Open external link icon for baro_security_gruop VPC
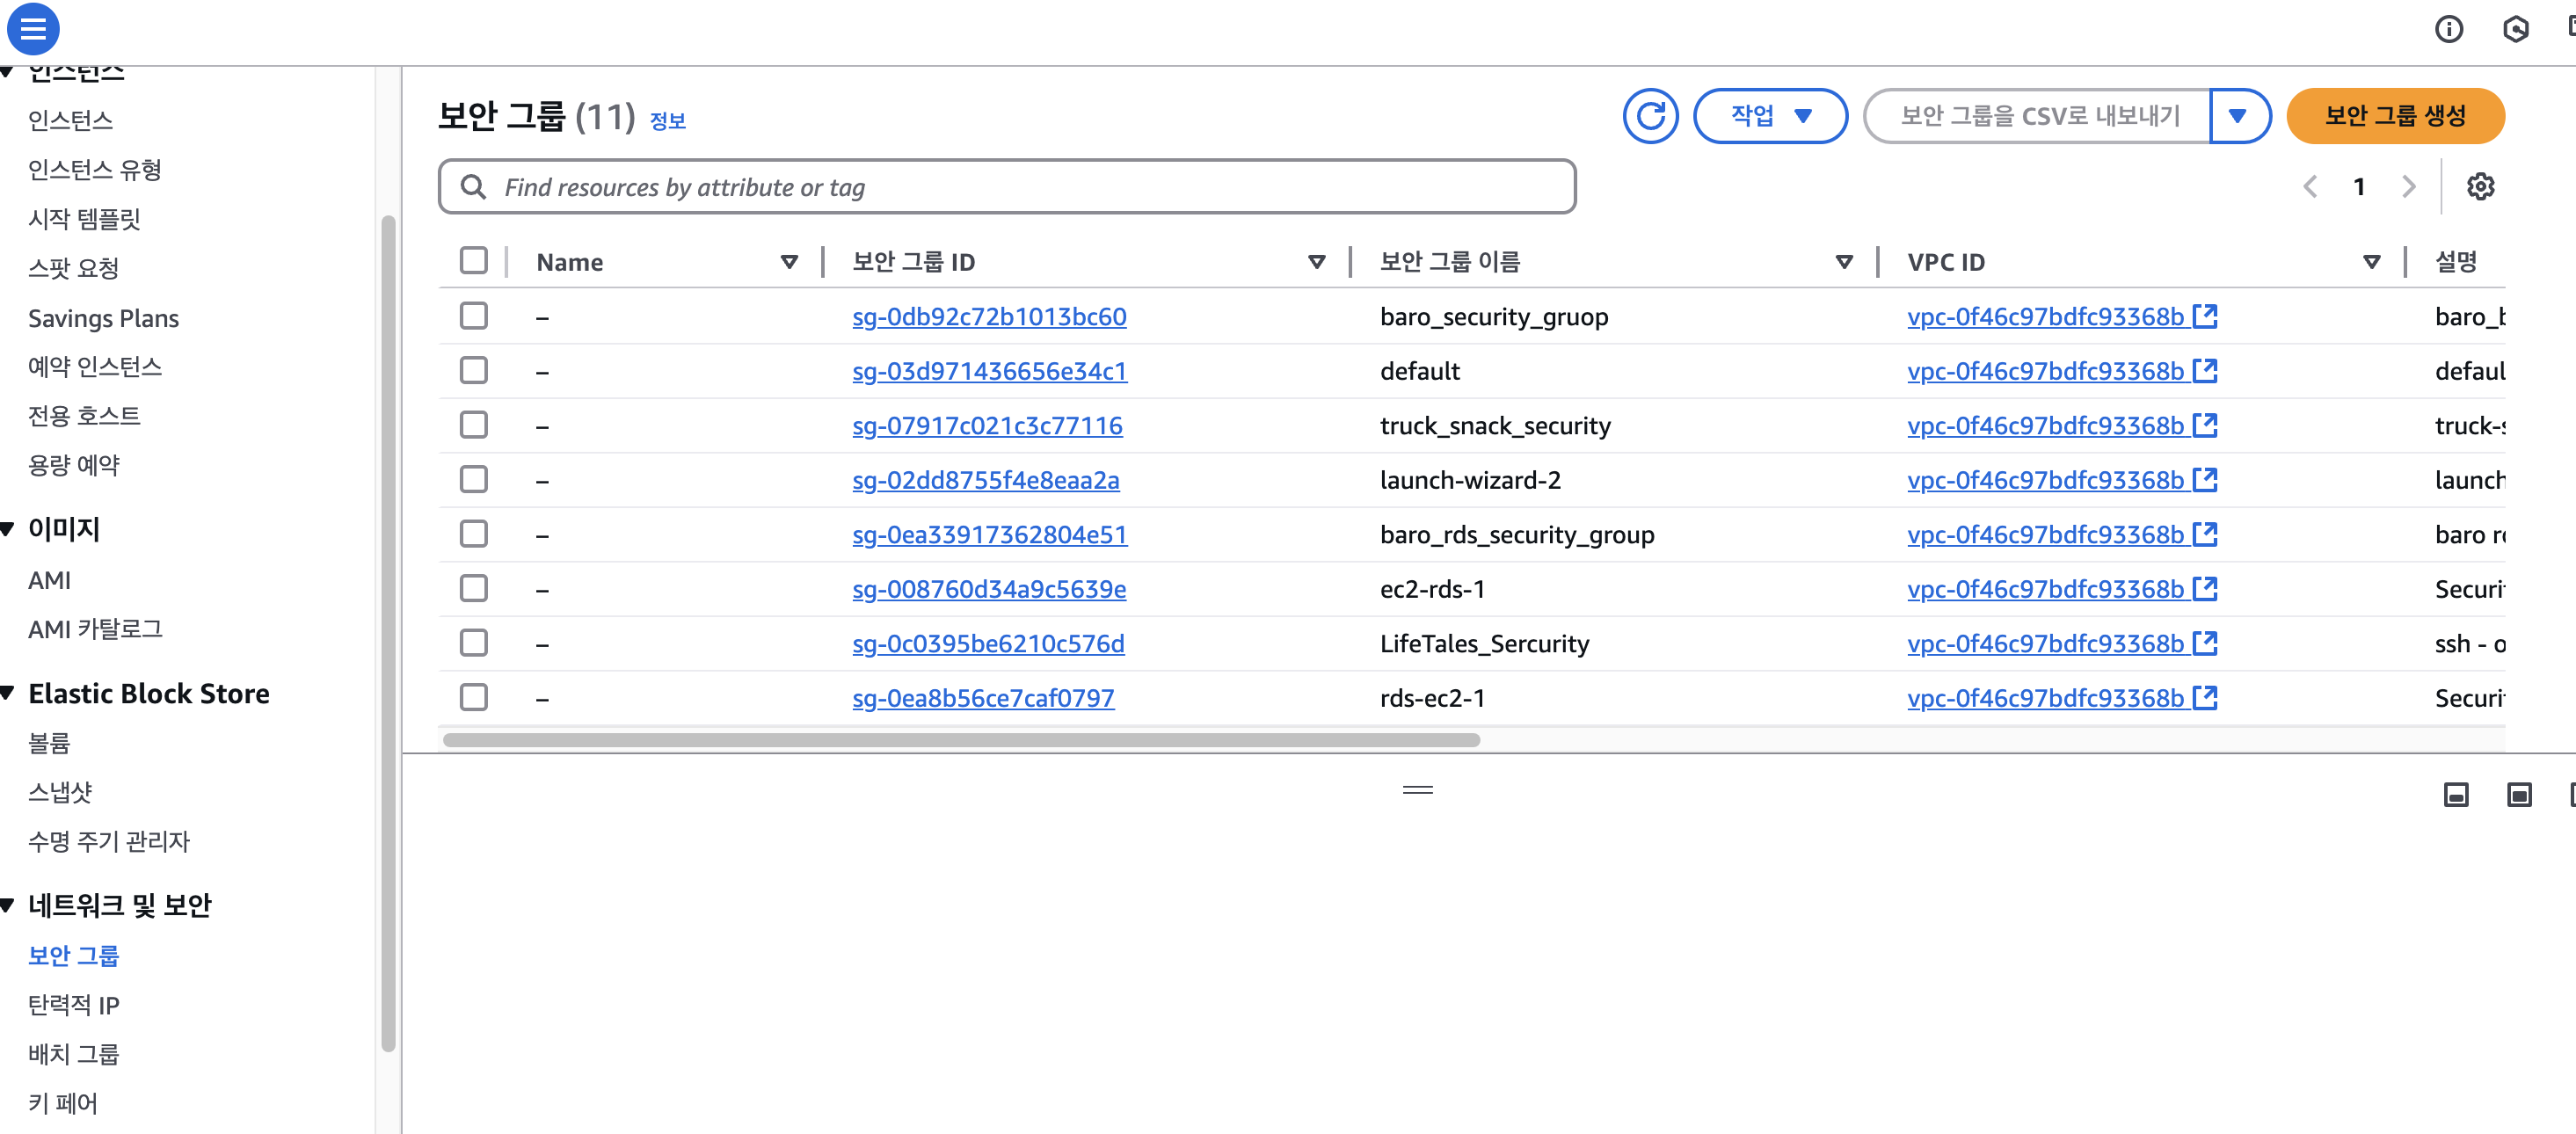Viewport: 2576px width, 1134px height. (x=2205, y=316)
